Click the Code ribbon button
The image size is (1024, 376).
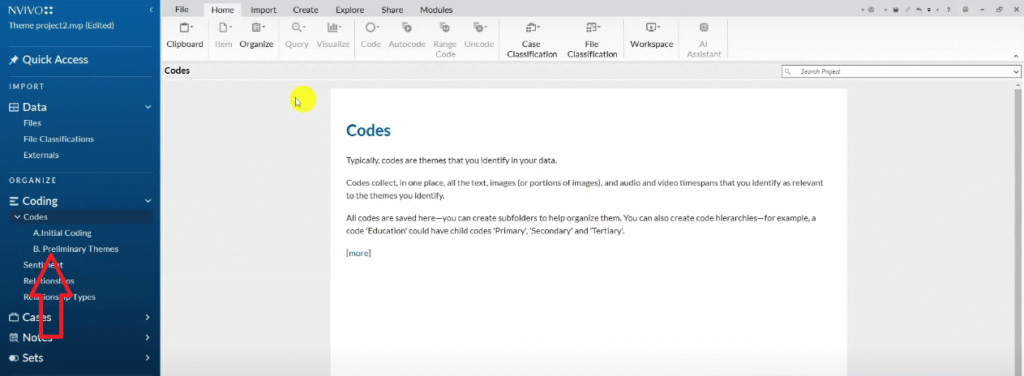click(370, 35)
